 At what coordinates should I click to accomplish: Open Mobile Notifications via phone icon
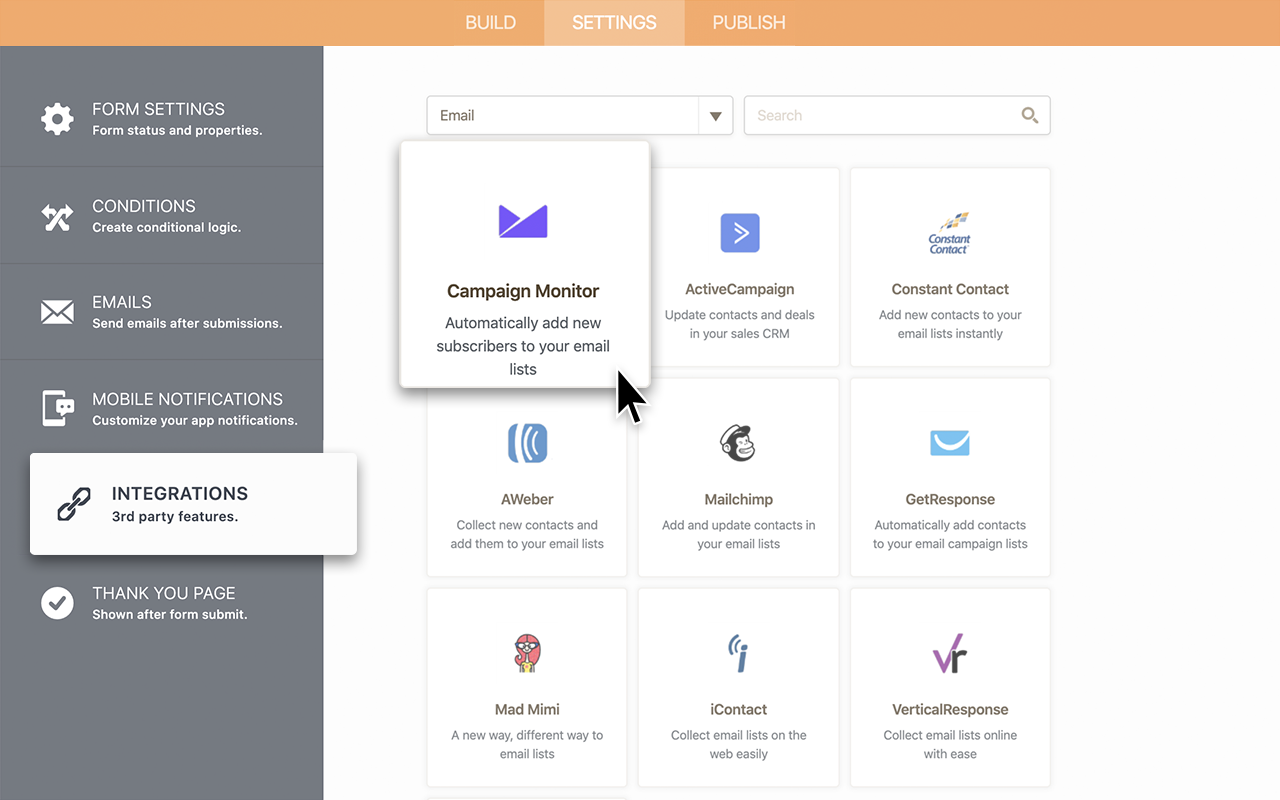[57, 407]
